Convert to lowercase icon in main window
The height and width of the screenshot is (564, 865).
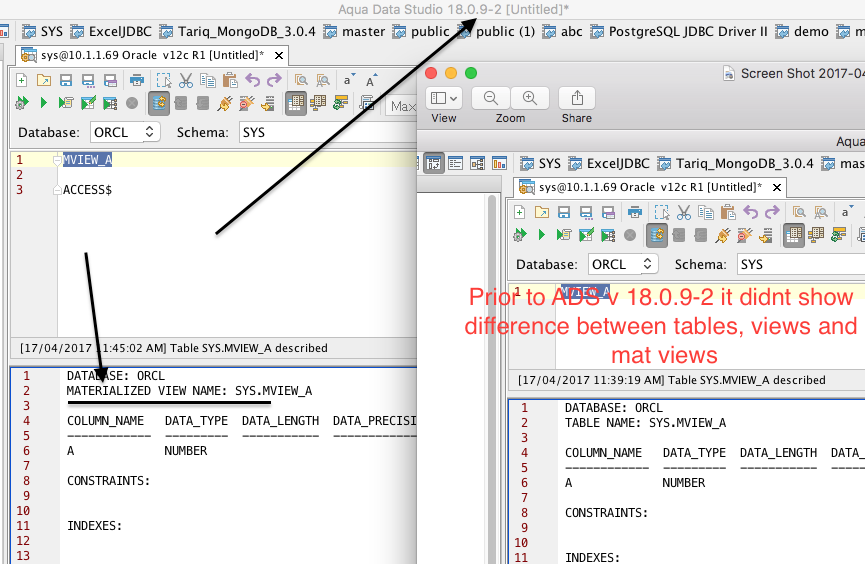pyautogui.click(x=349, y=81)
